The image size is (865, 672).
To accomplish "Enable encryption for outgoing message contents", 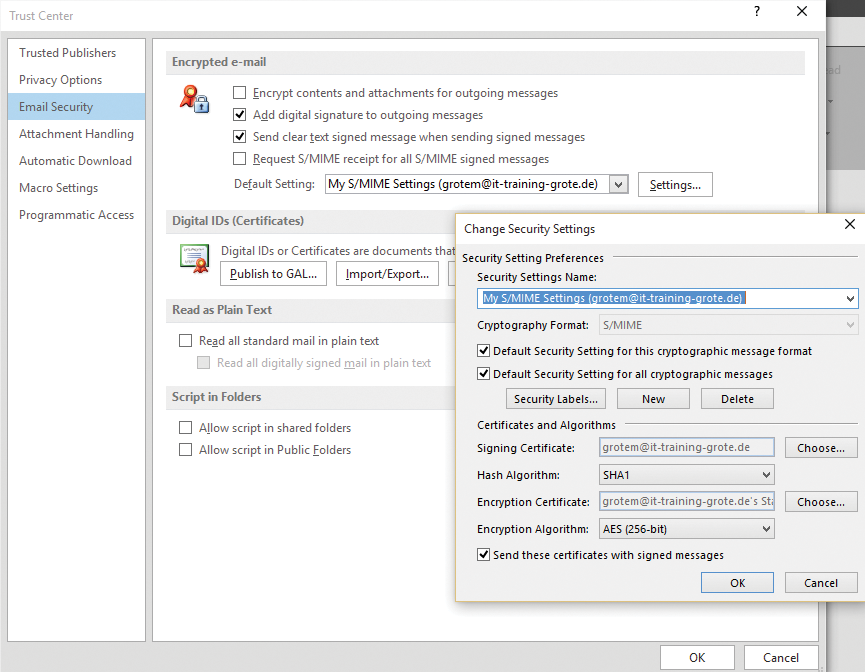I will (x=239, y=93).
